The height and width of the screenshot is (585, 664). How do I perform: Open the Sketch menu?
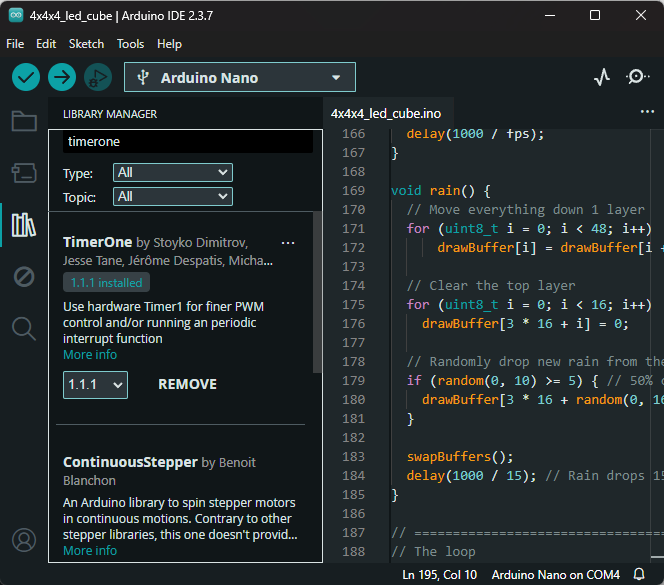[x=86, y=44]
